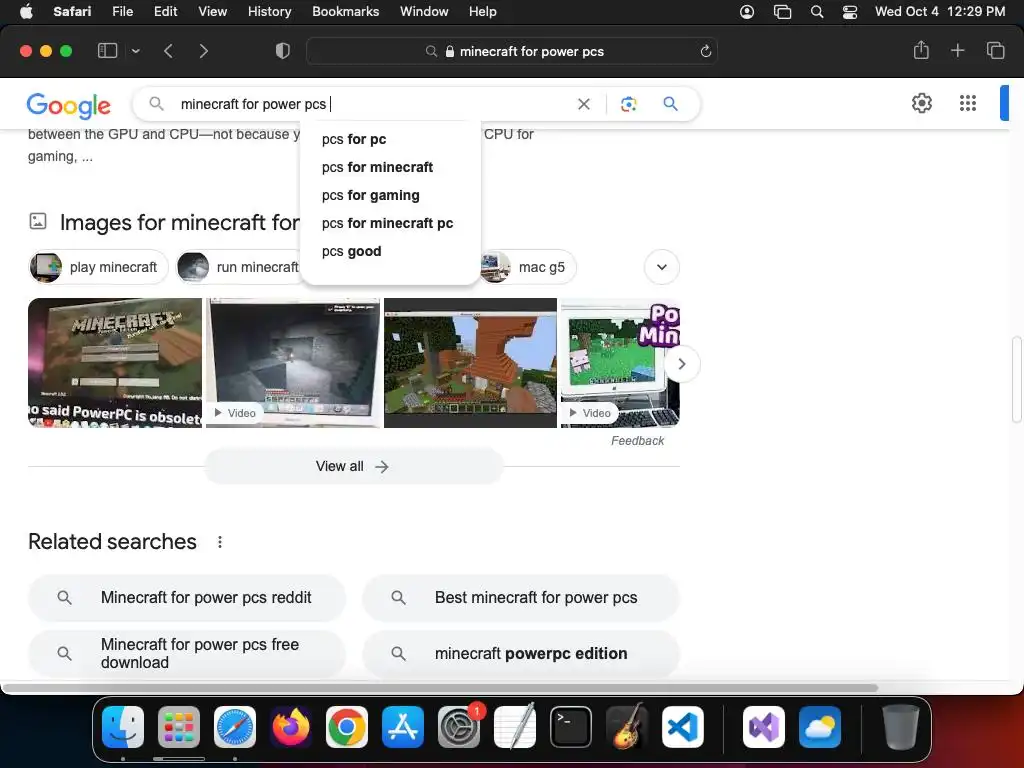Submit search with blue magnifier icon
This screenshot has width=1024, height=768.
tap(670, 103)
